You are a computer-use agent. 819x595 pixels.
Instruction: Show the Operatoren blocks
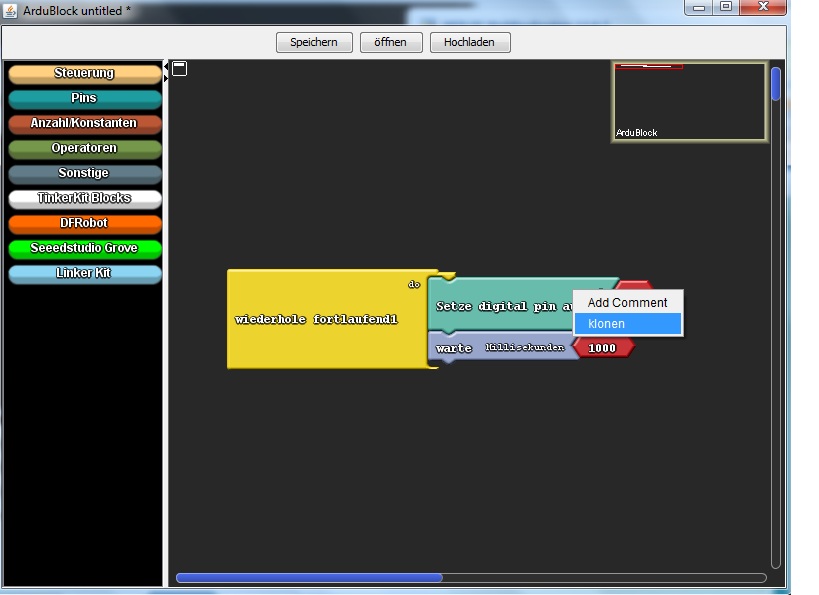(84, 148)
